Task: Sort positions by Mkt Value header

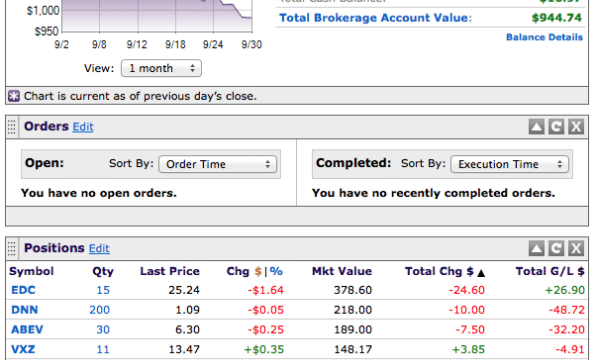Action: pyautogui.click(x=342, y=271)
